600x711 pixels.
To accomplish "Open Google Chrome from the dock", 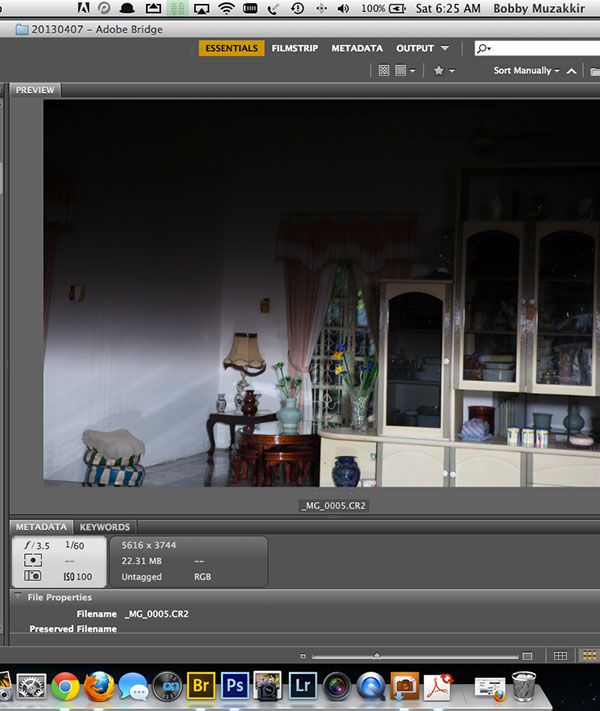I will coord(65,686).
